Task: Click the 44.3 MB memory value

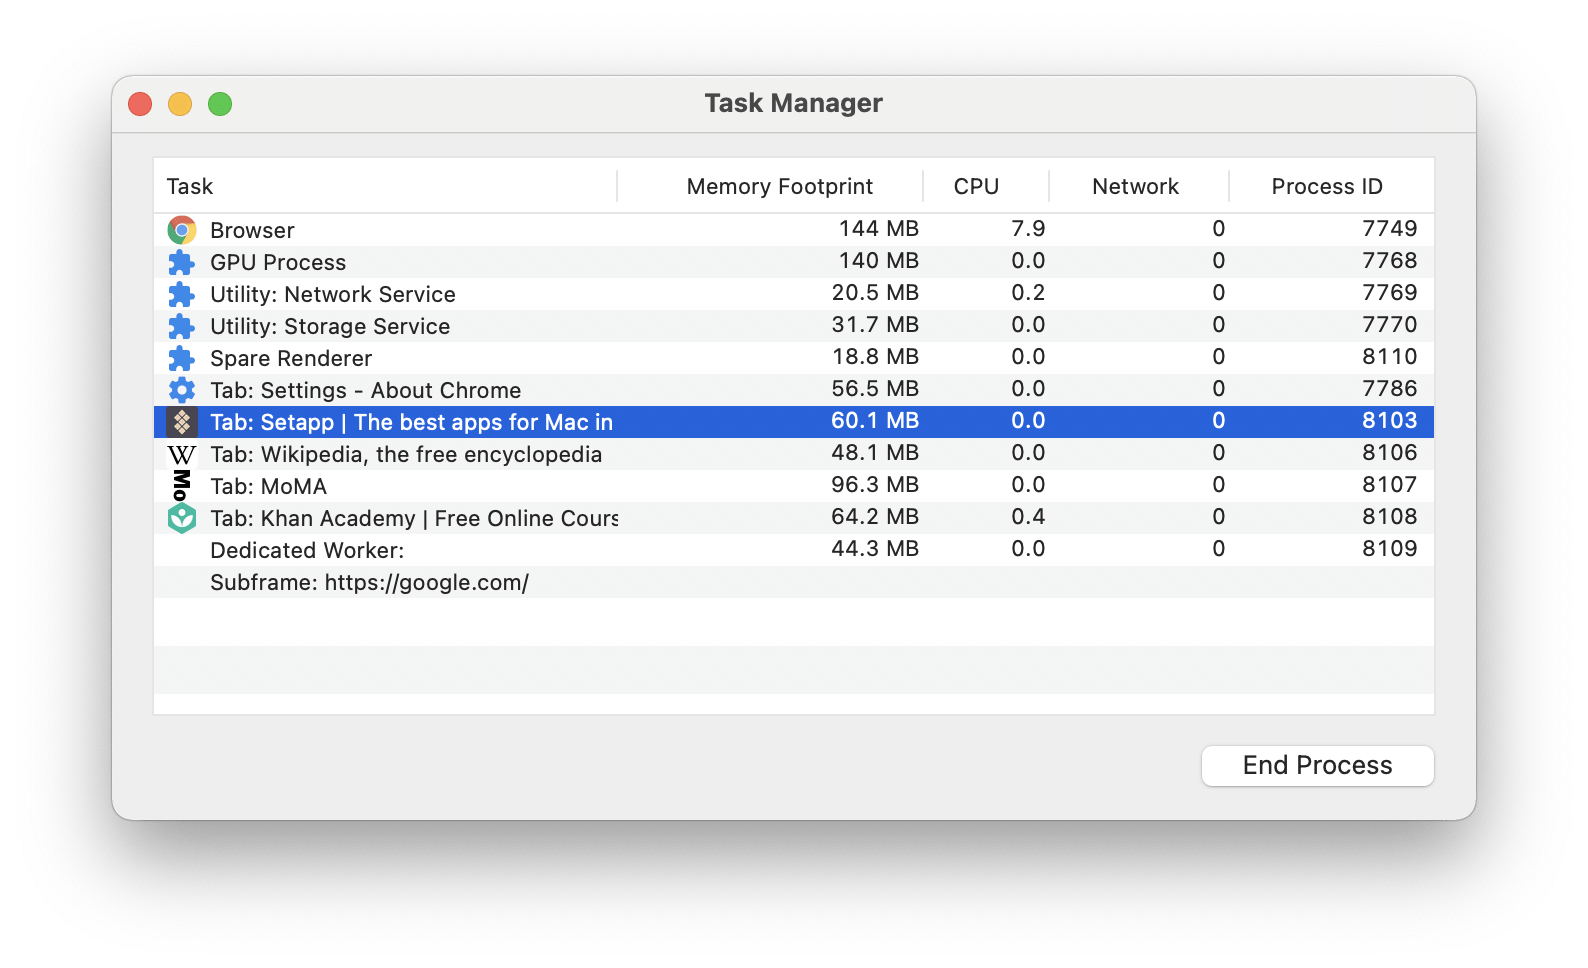Action: (x=875, y=548)
